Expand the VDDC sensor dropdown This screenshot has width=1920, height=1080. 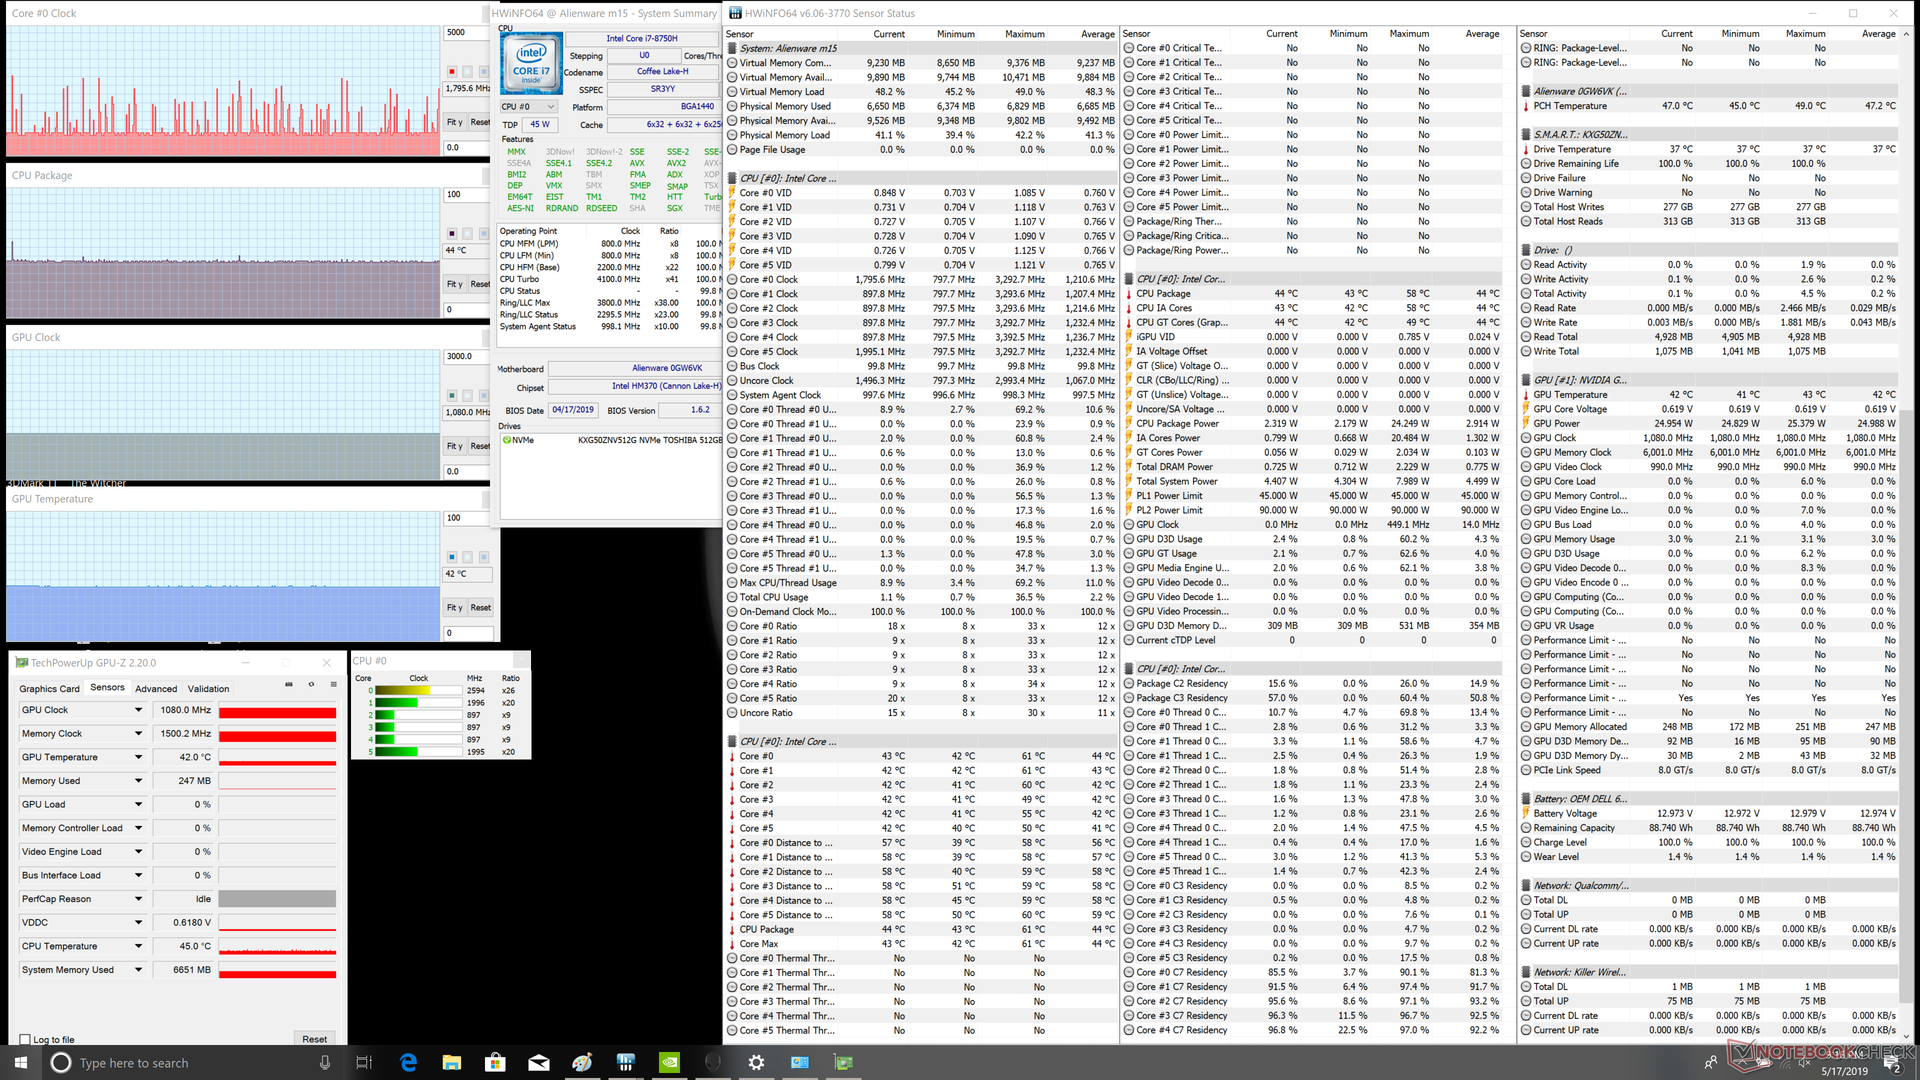point(138,922)
